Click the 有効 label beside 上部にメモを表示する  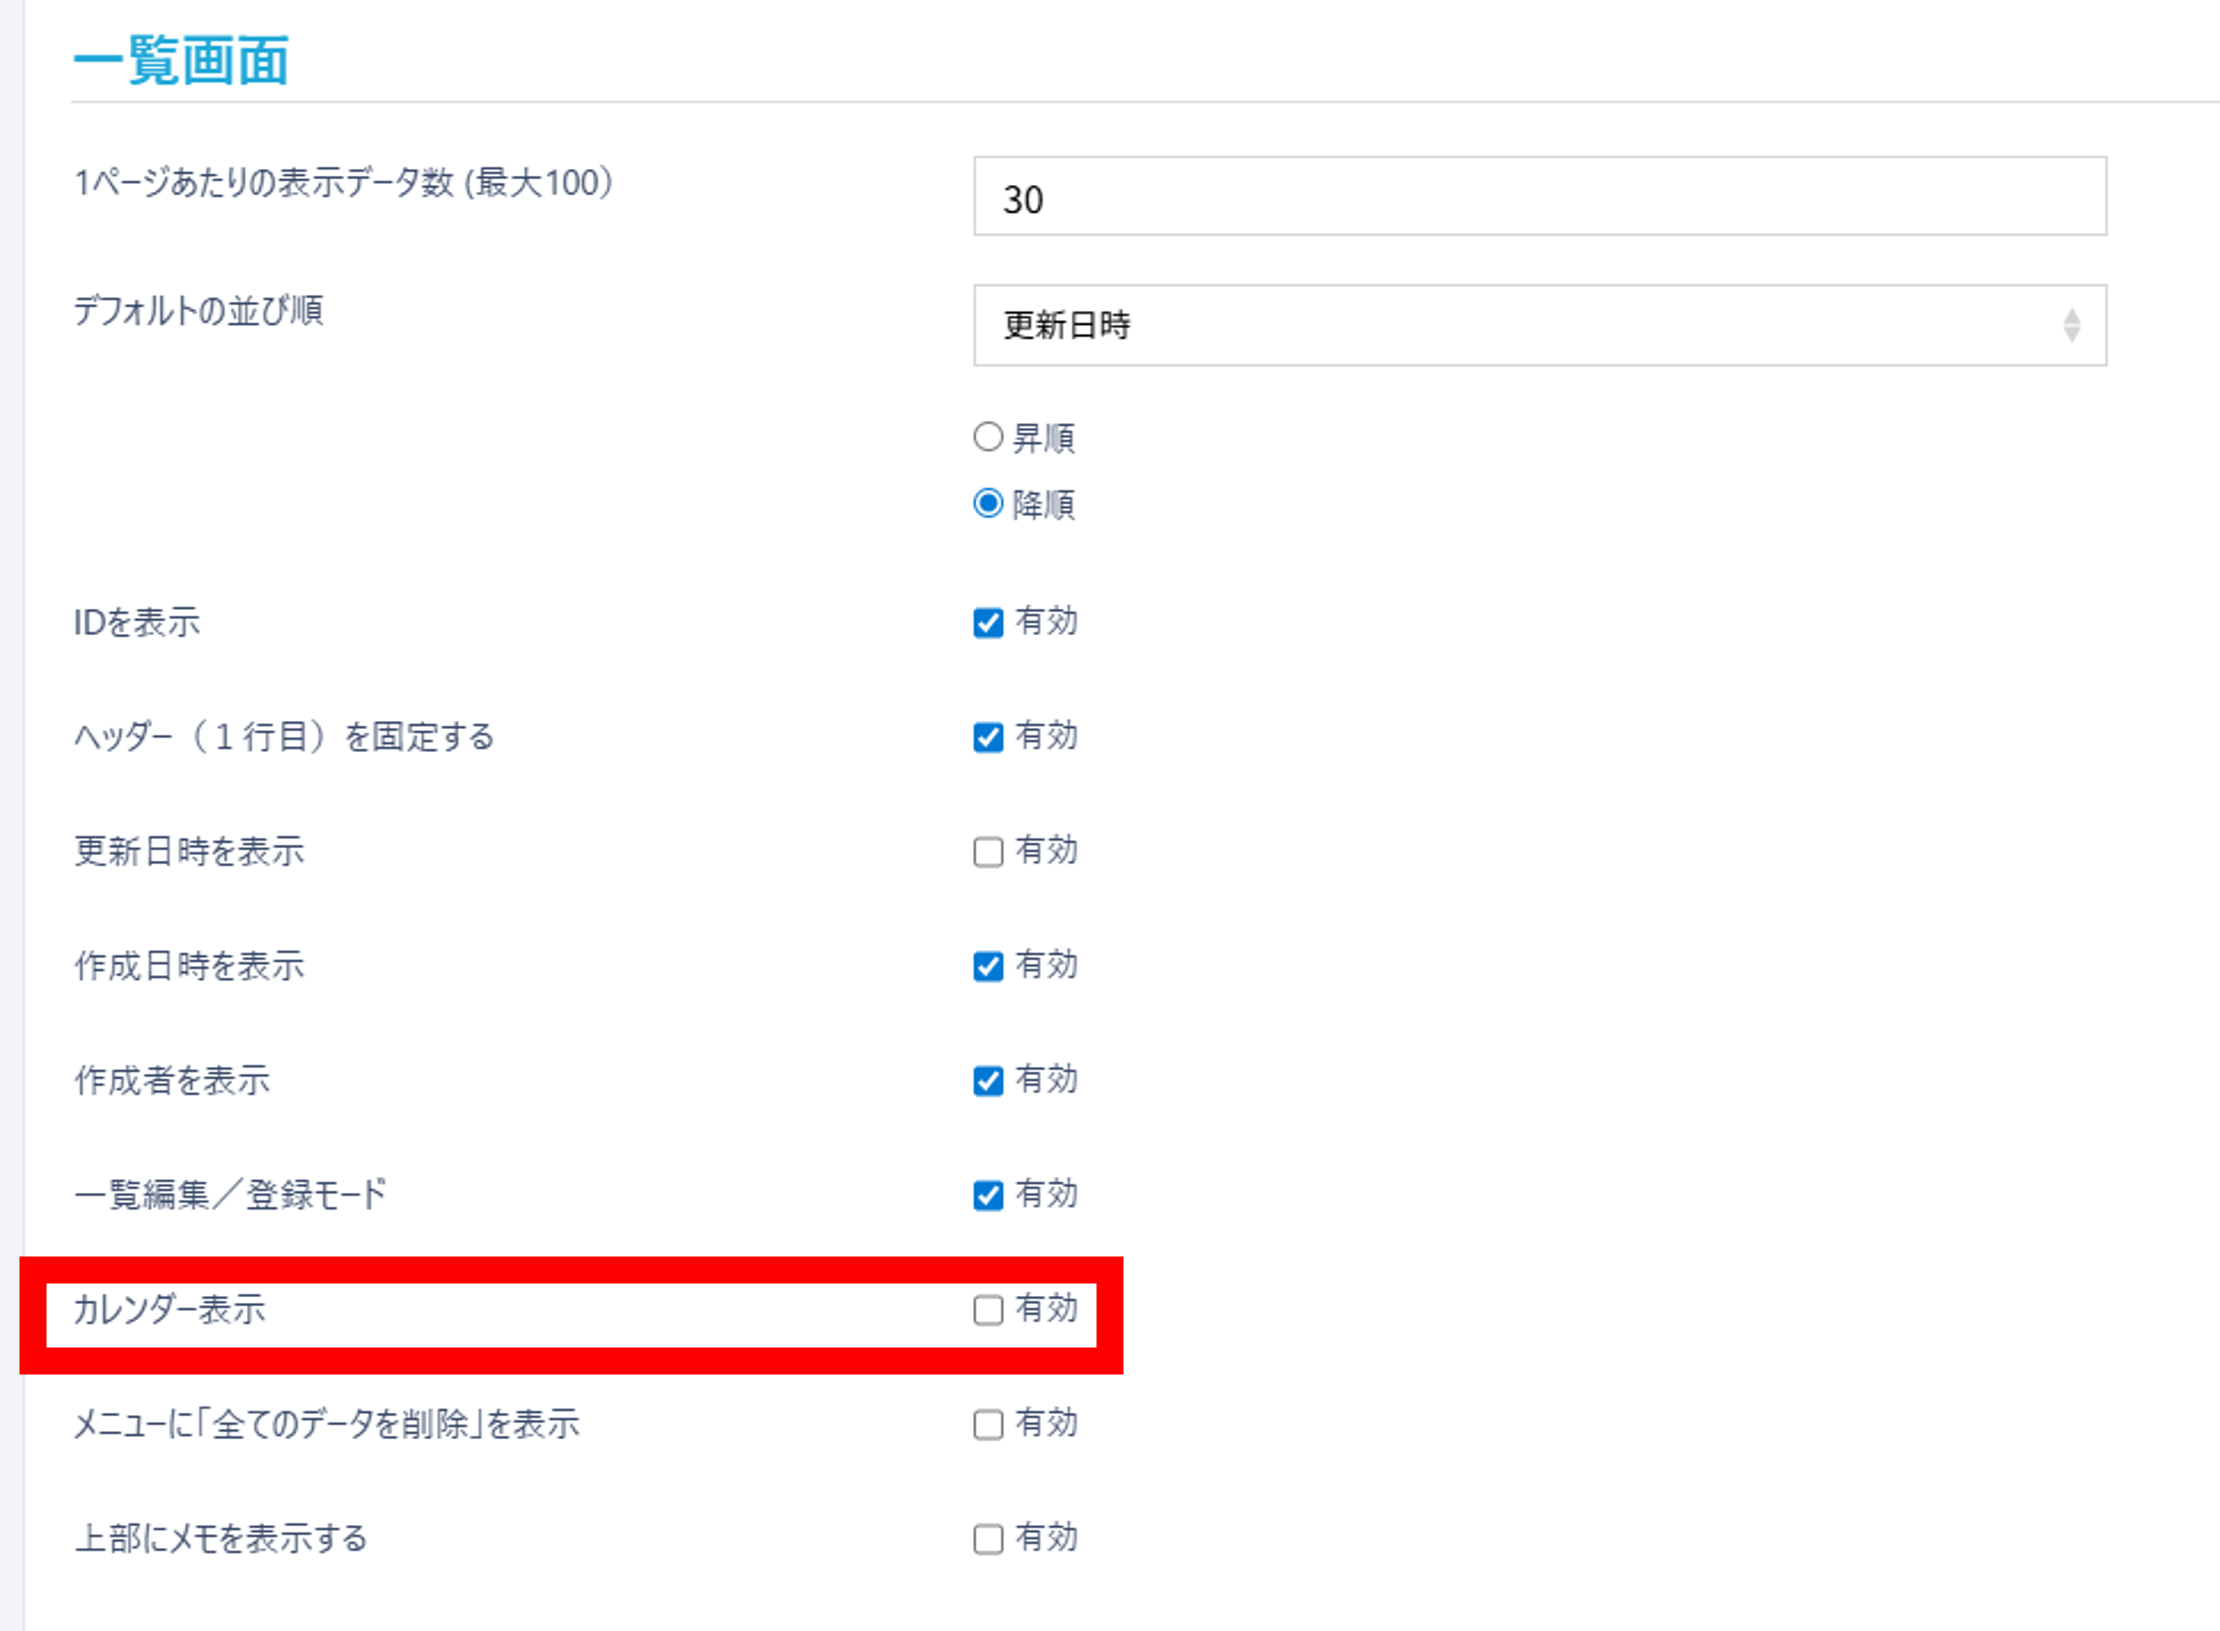pos(1046,1537)
